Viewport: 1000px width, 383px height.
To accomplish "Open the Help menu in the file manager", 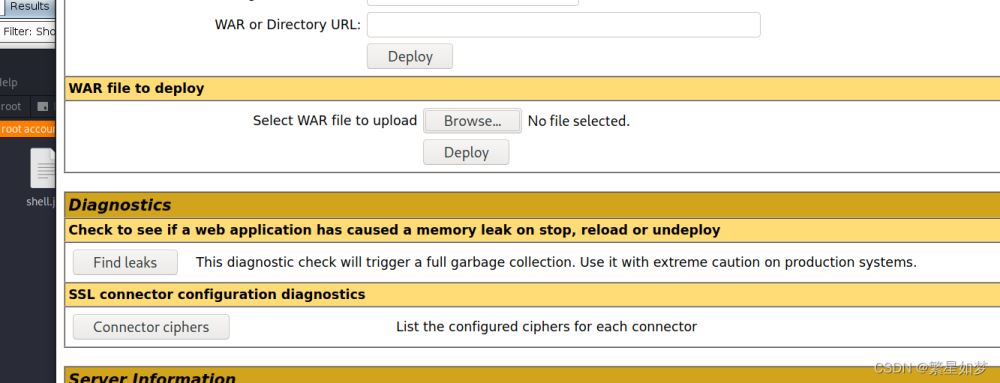I will point(8,82).
